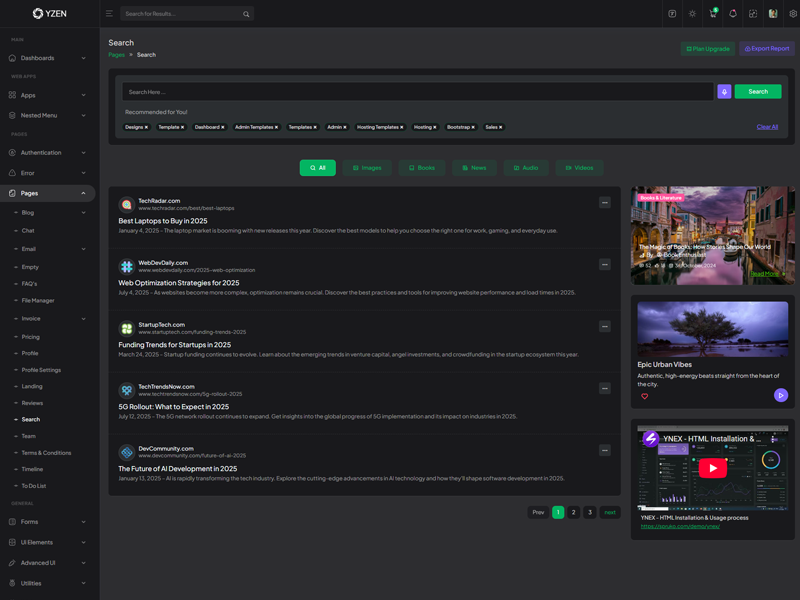Click the settings gear in header

(793, 14)
